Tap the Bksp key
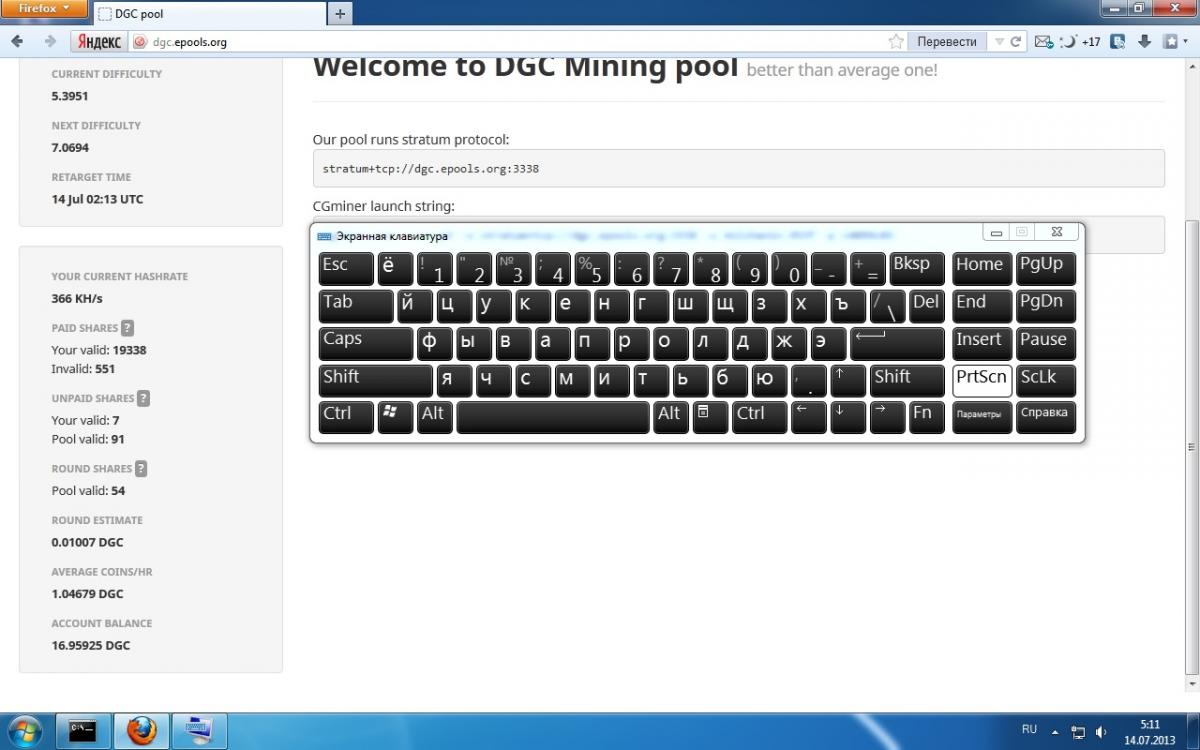The image size is (1200, 750). (x=917, y=268)
